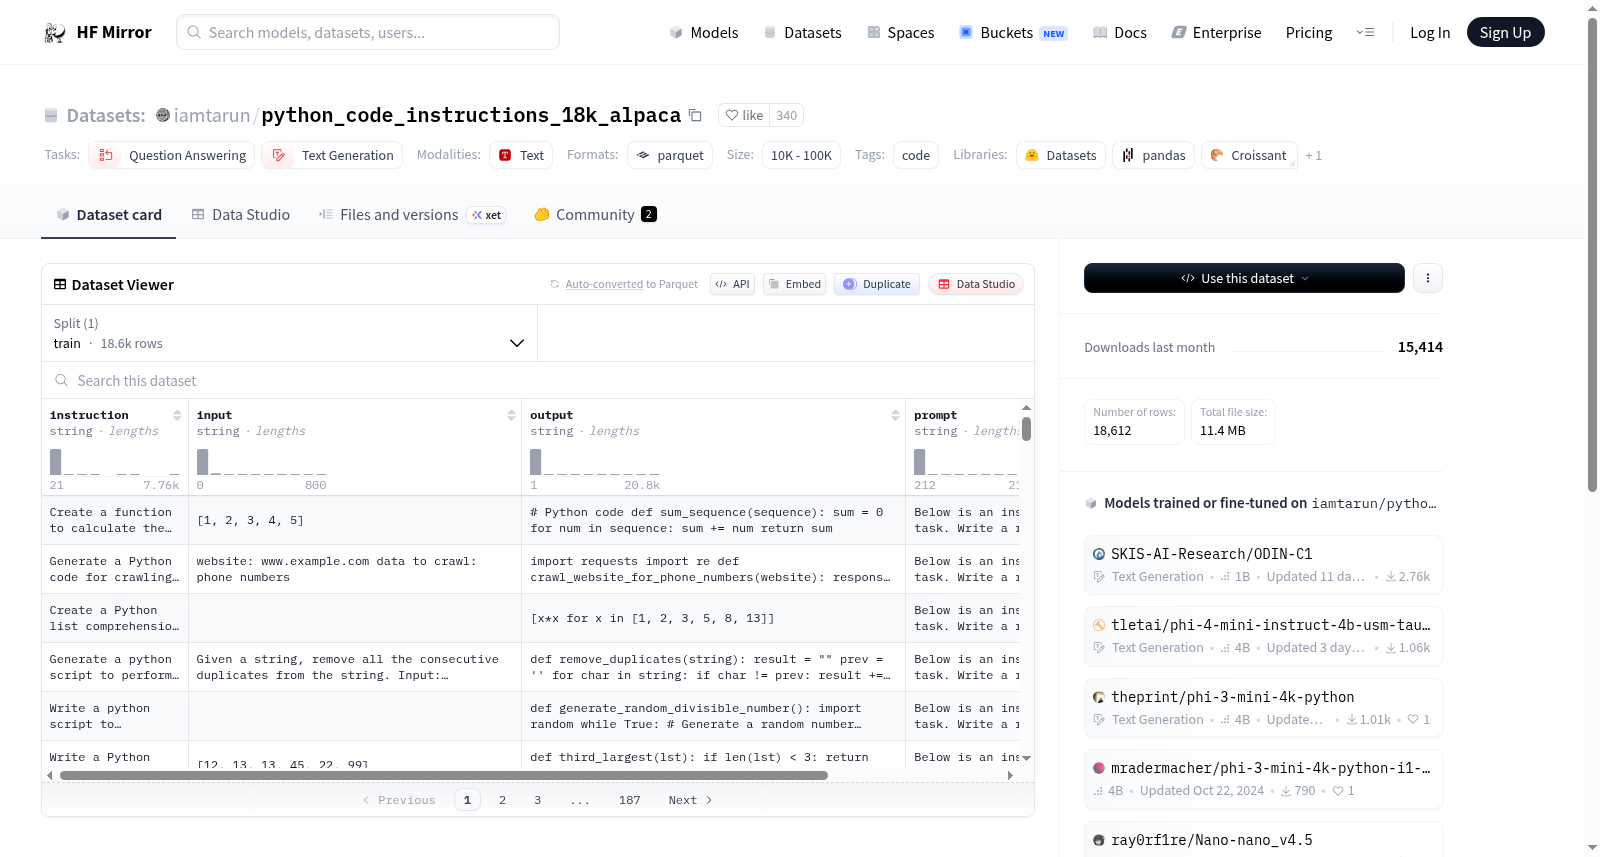
Task: Open the Datasets page
Action: tap(802, 32)
